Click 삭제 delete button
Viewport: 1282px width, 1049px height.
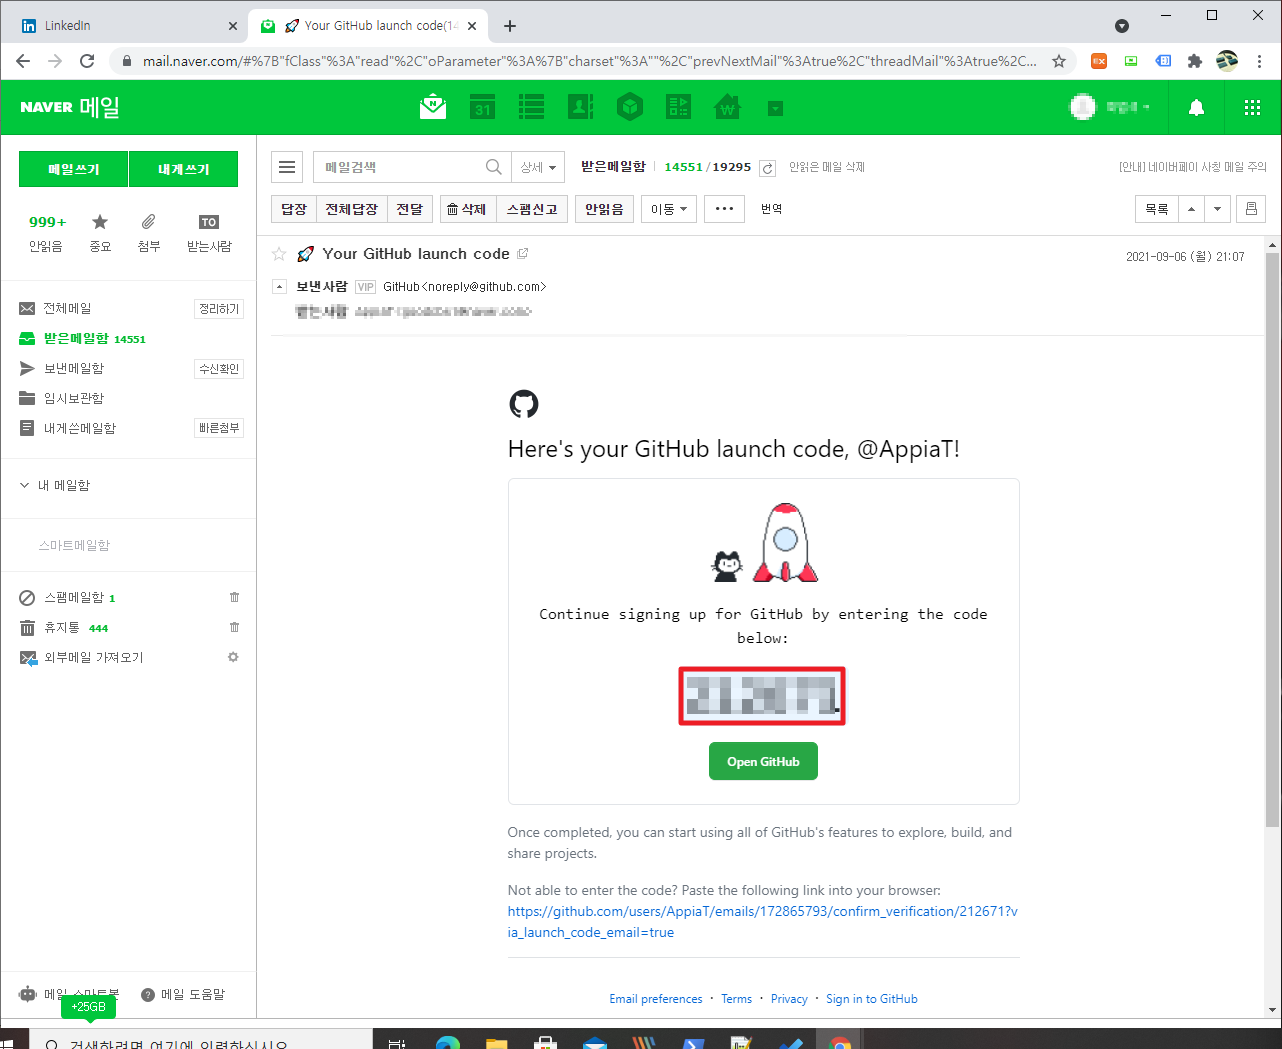[x=467, y=209]
